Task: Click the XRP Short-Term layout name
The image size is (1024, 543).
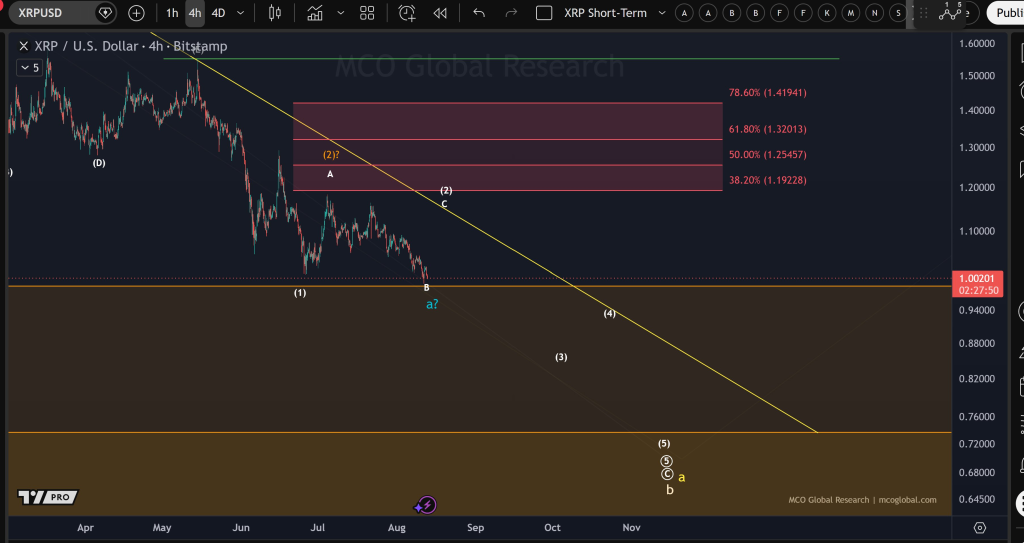Action: (x=605, y=12)
